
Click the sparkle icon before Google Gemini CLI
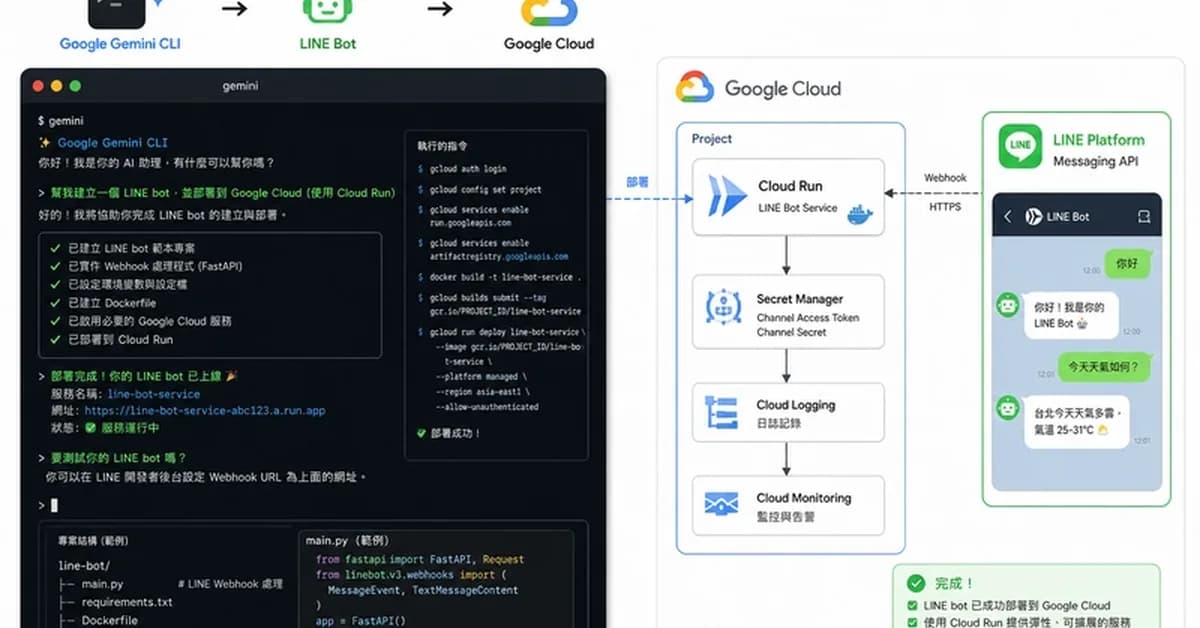pyautogui.click(x=44, y=143)
